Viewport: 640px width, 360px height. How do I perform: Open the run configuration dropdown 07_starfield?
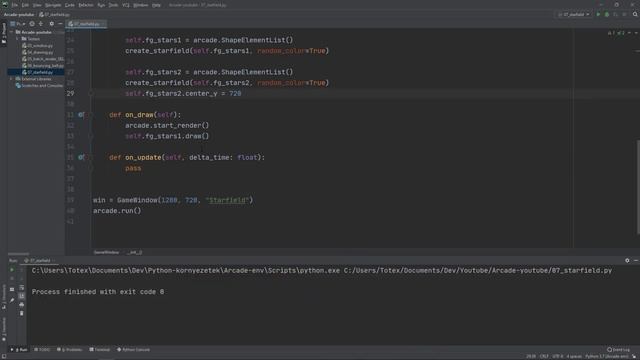click(574, 14)
